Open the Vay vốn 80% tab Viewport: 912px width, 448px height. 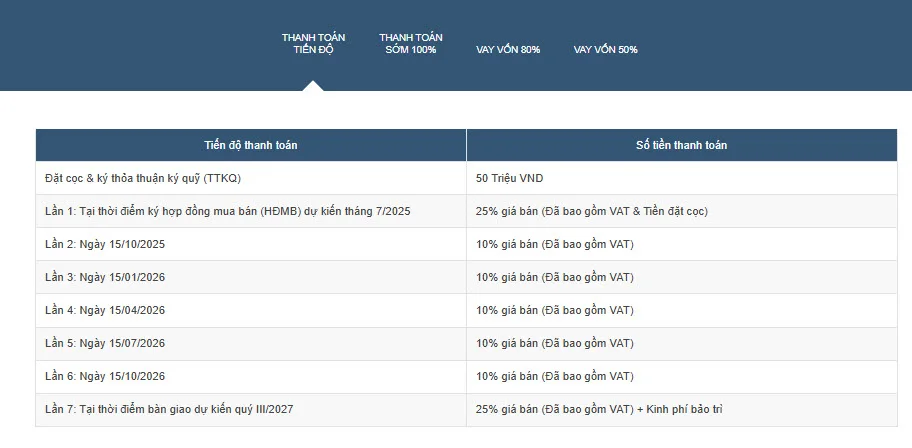[x=507, y=49]
